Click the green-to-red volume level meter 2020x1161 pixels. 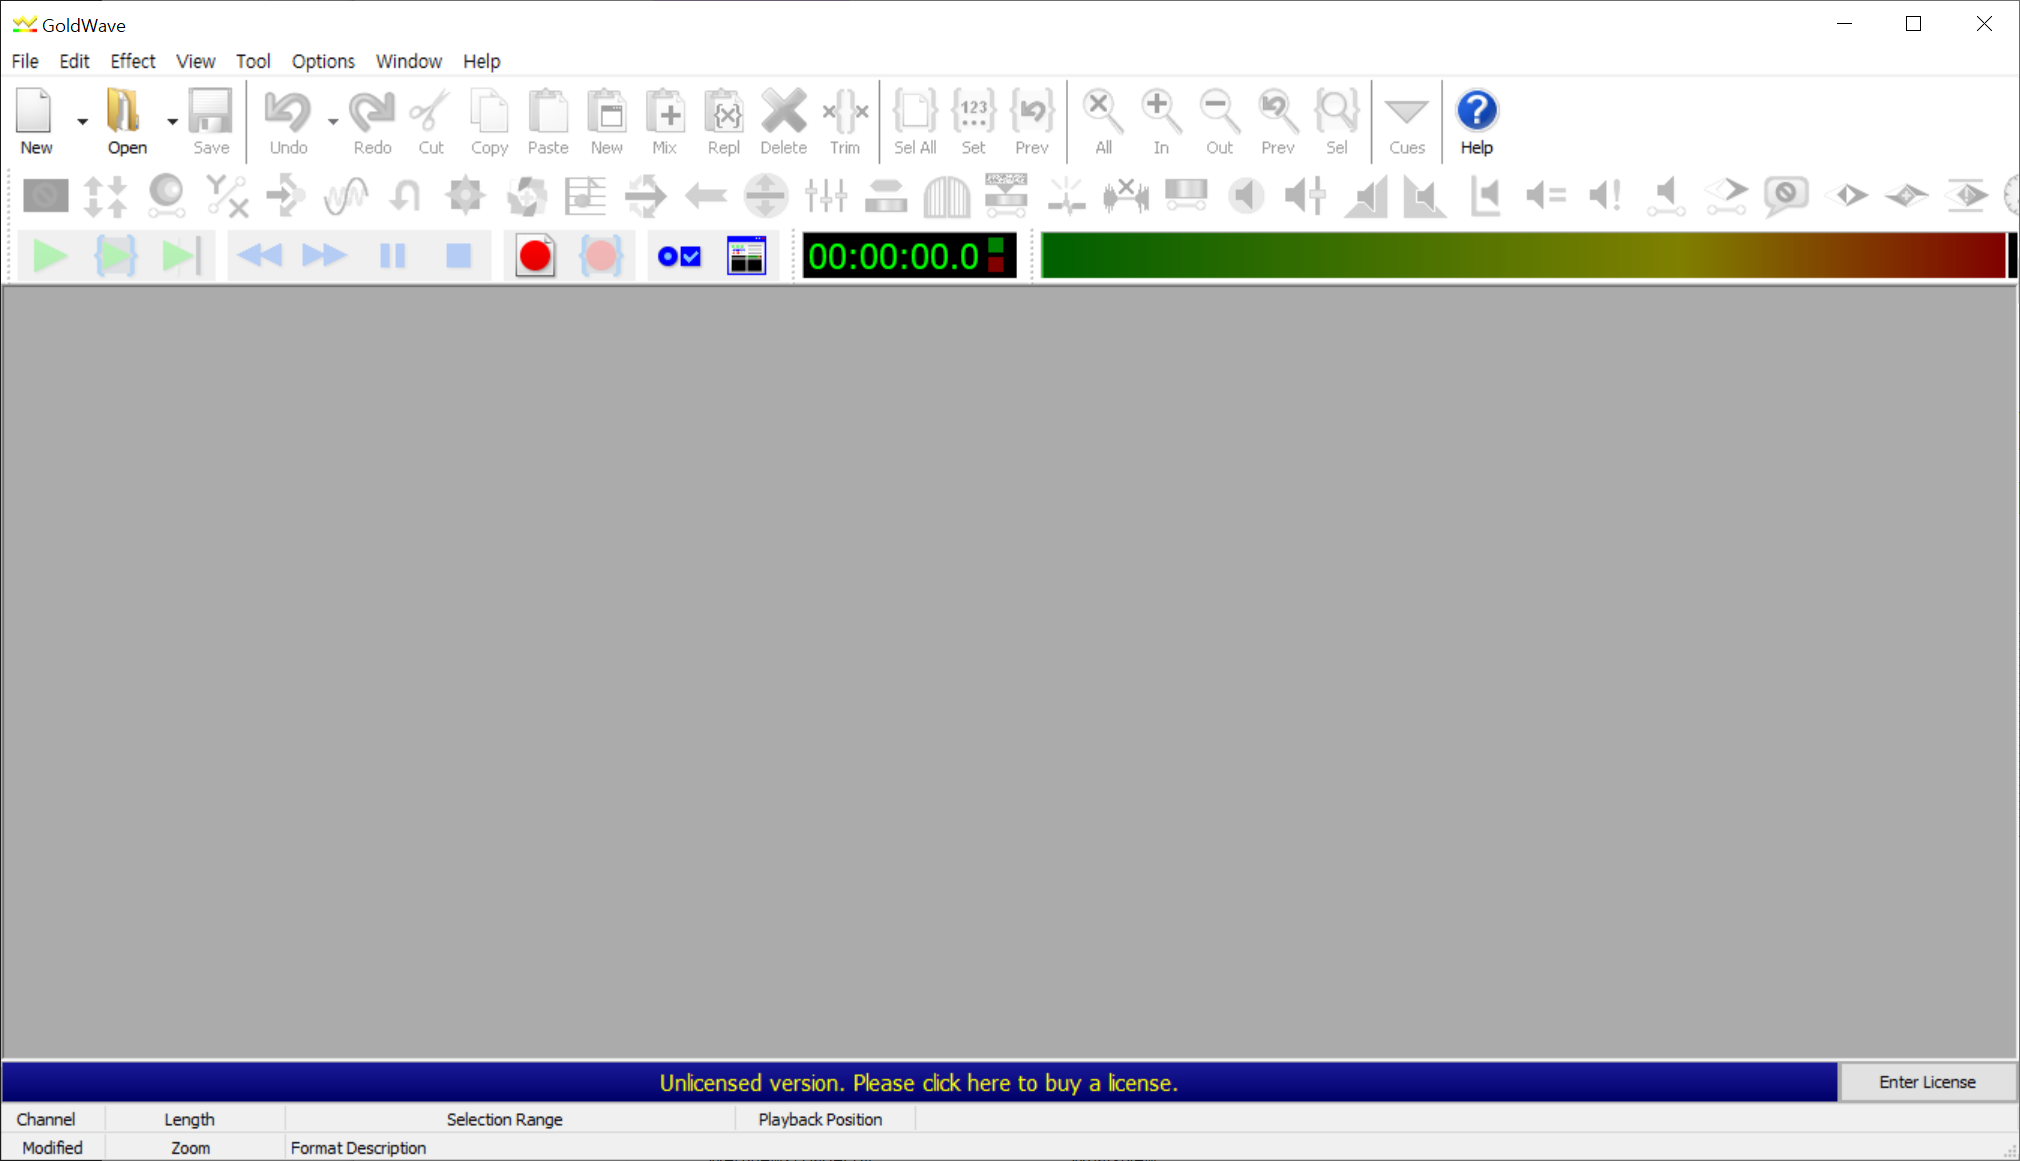(1522, 256)
